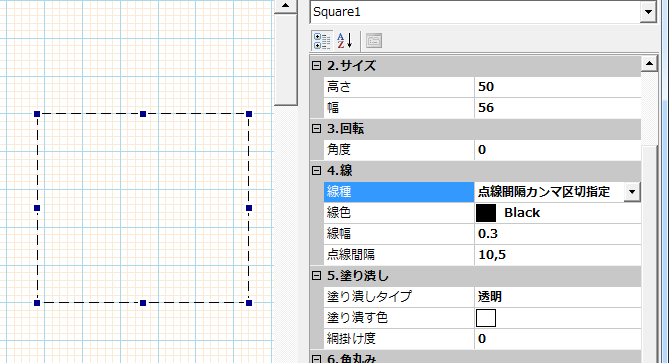
Task: Click the 5.塗り潰し category header text
Action: click(358, 276)
